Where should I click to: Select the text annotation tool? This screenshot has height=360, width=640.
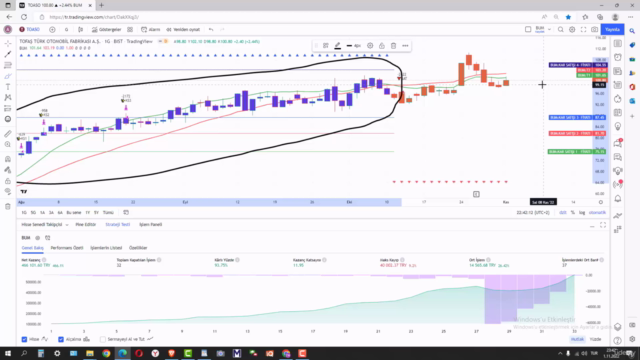tap(8, 87)
